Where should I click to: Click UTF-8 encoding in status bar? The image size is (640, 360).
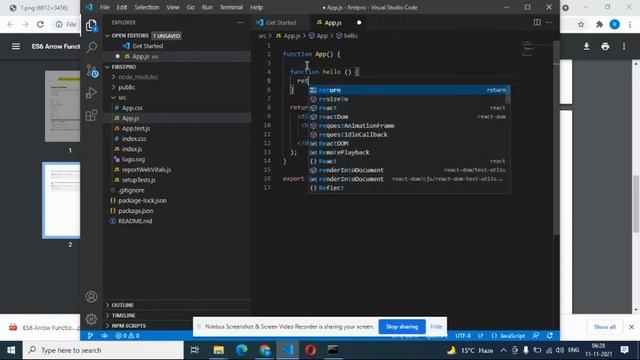[x=463, y=336]
